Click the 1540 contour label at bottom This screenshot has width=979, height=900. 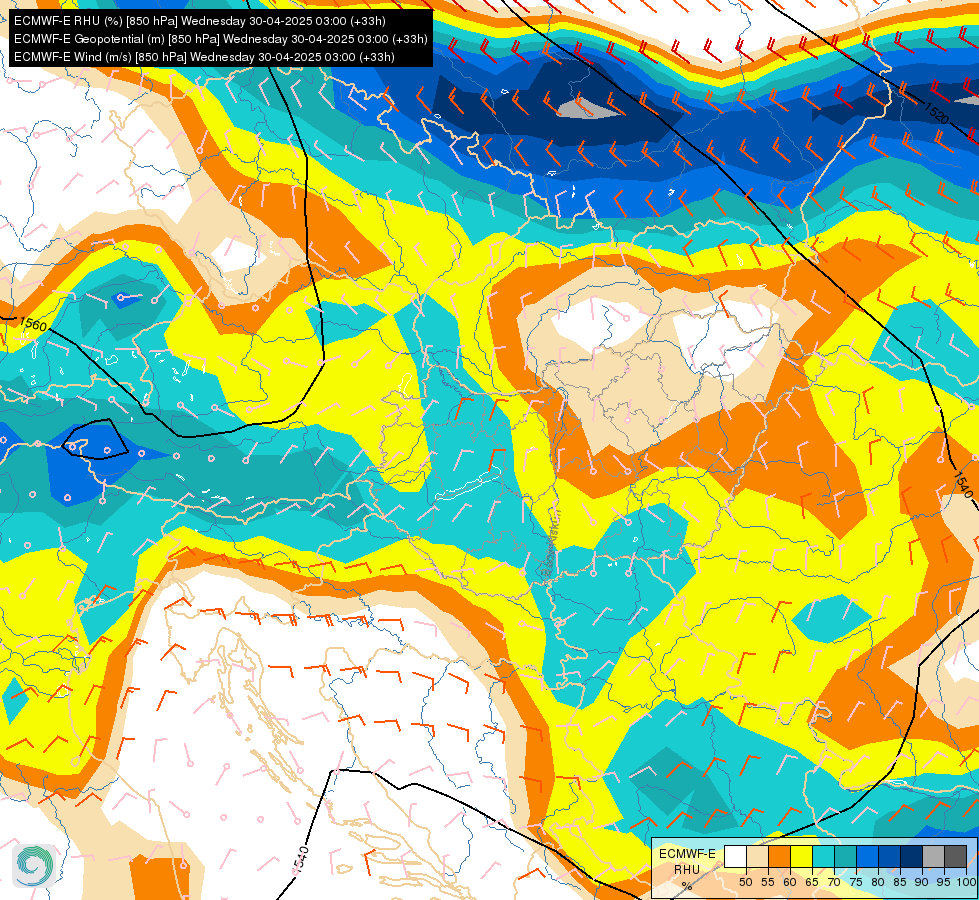[300, 859]
